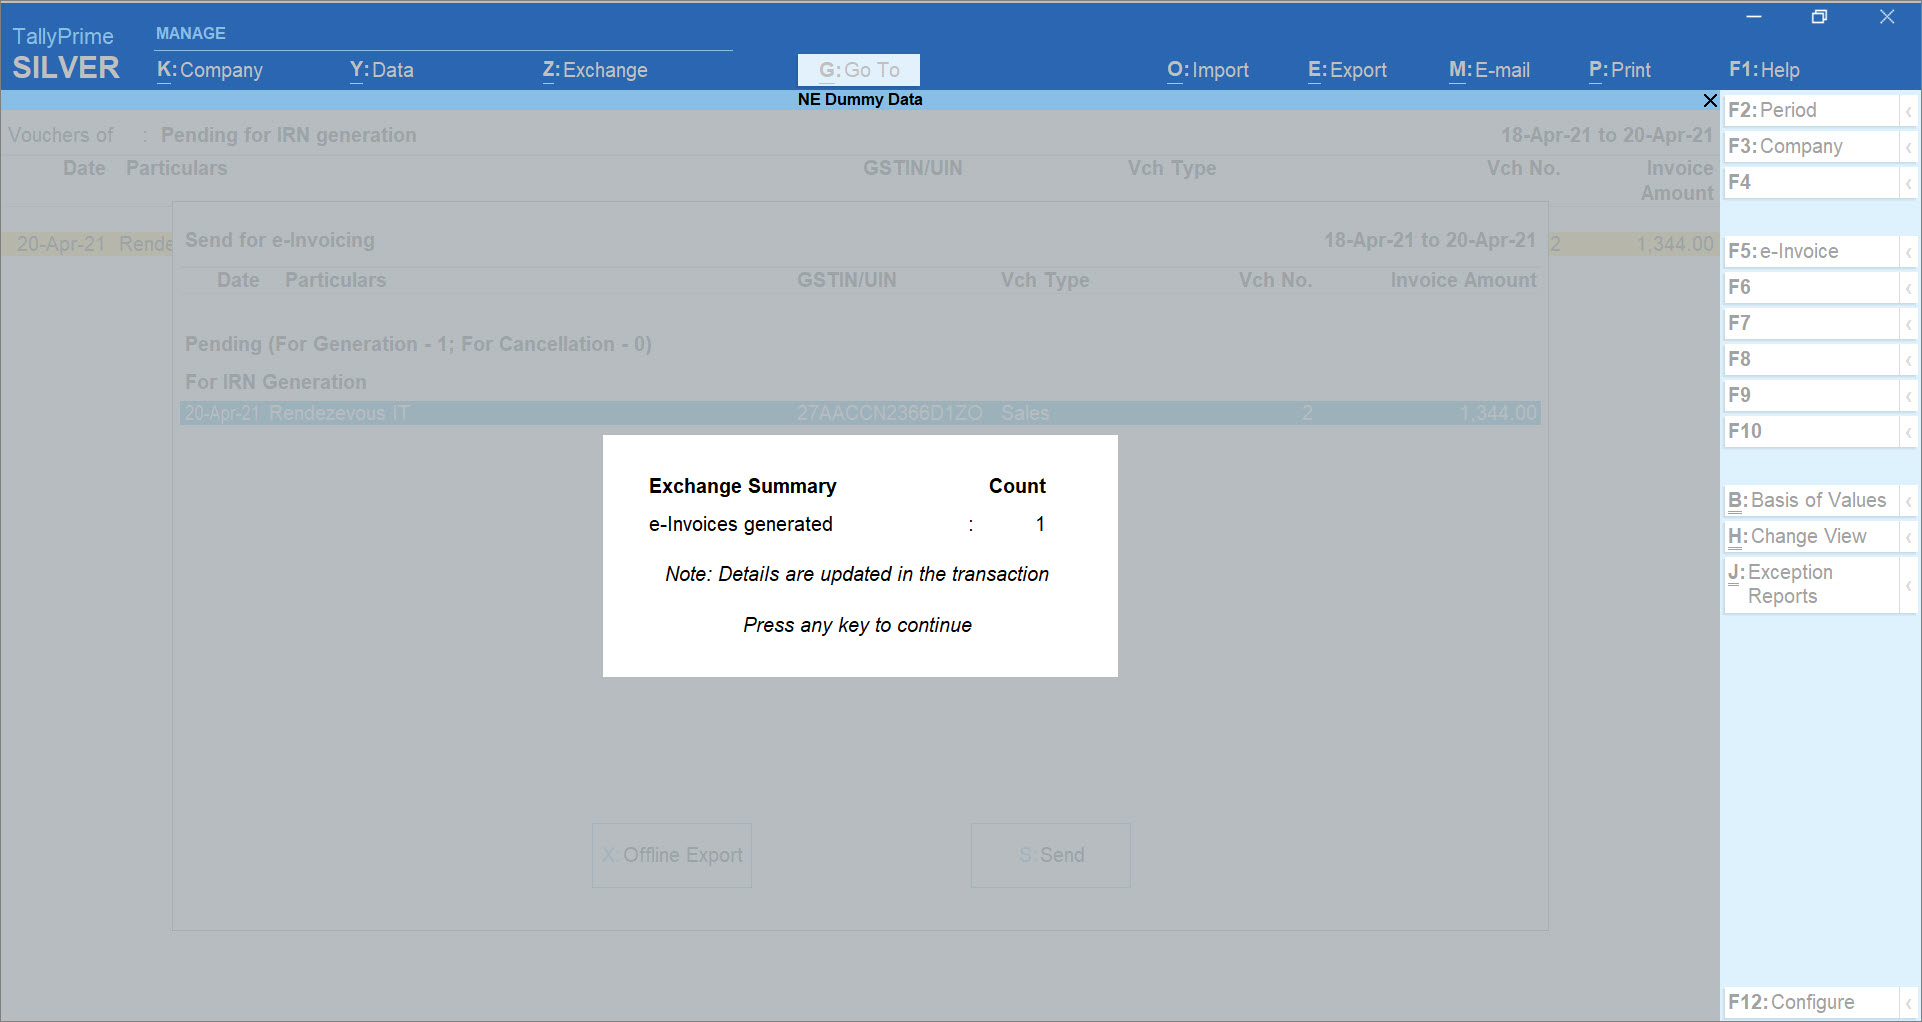The height and width of the screenshot is (1022, 1922).
Task: Click the F4 button in side panel
Action: (1811, 182)
